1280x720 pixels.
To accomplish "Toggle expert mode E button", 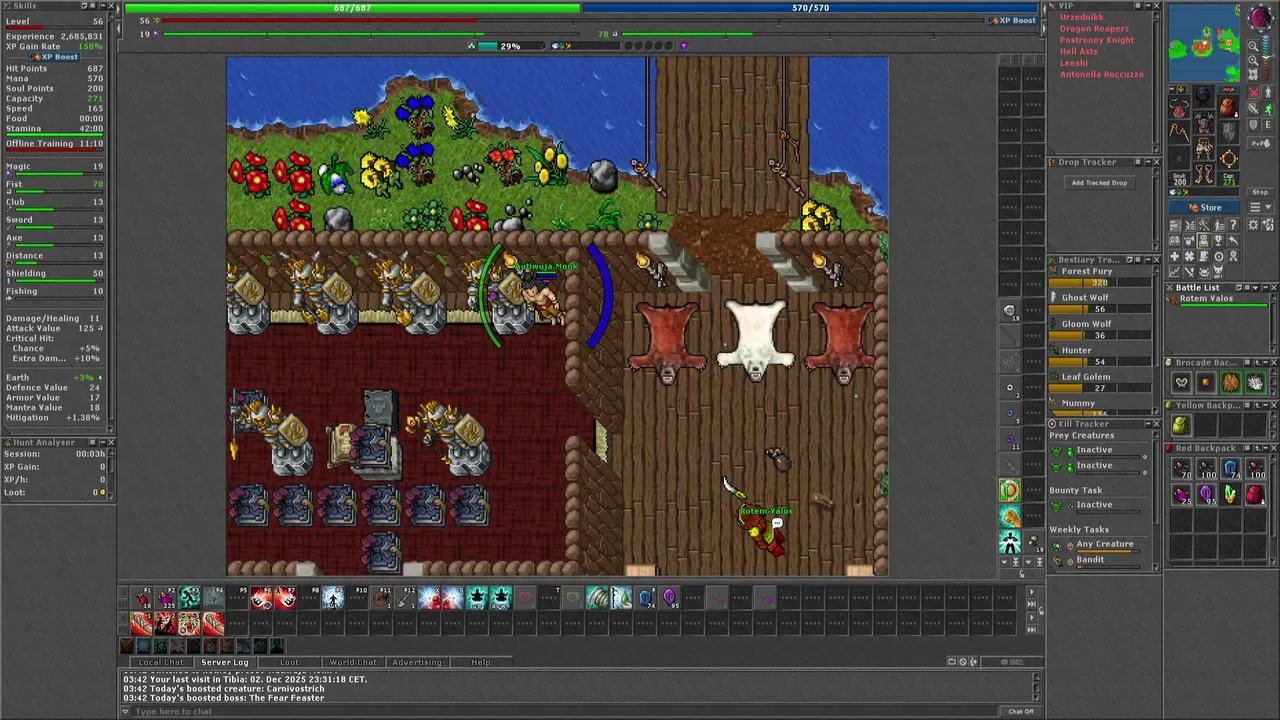I will tap(1268, 125).
